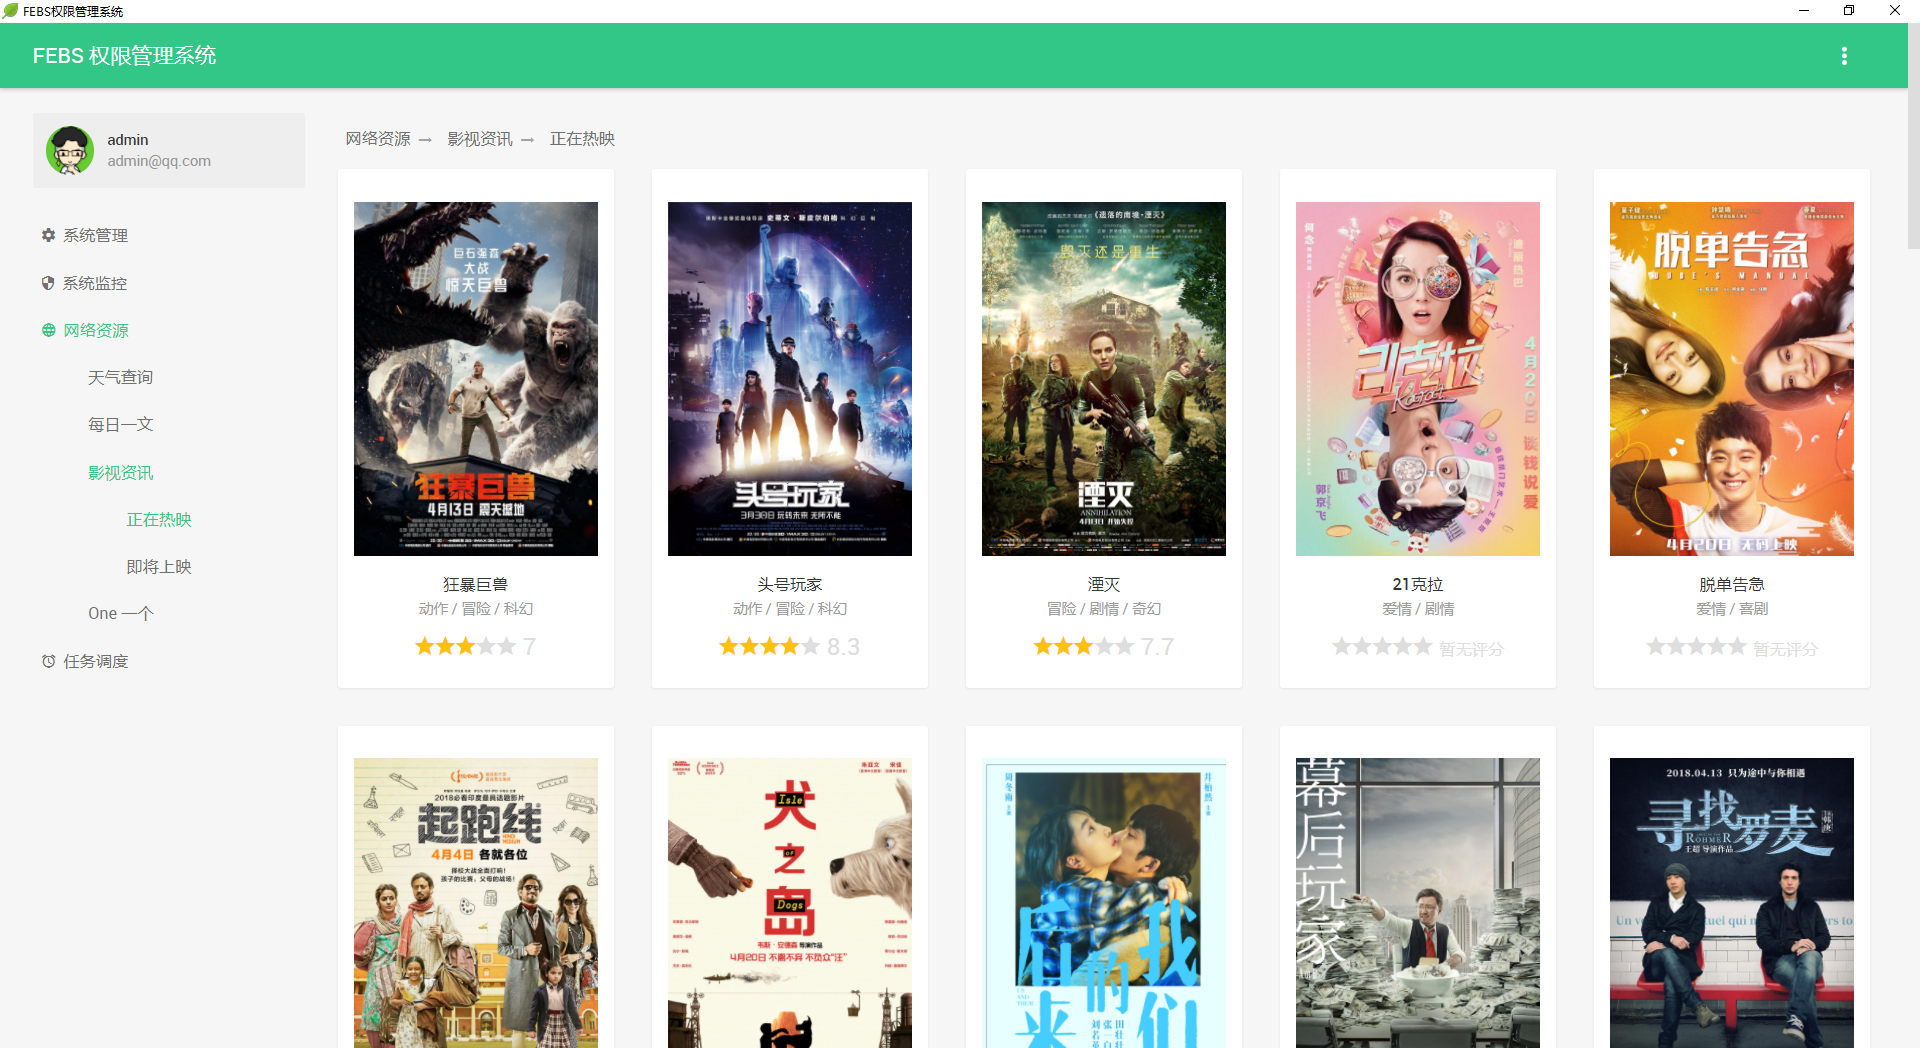Open the One 一个 page
The image size is (1920, 1048).
click(x=120, y=613)
